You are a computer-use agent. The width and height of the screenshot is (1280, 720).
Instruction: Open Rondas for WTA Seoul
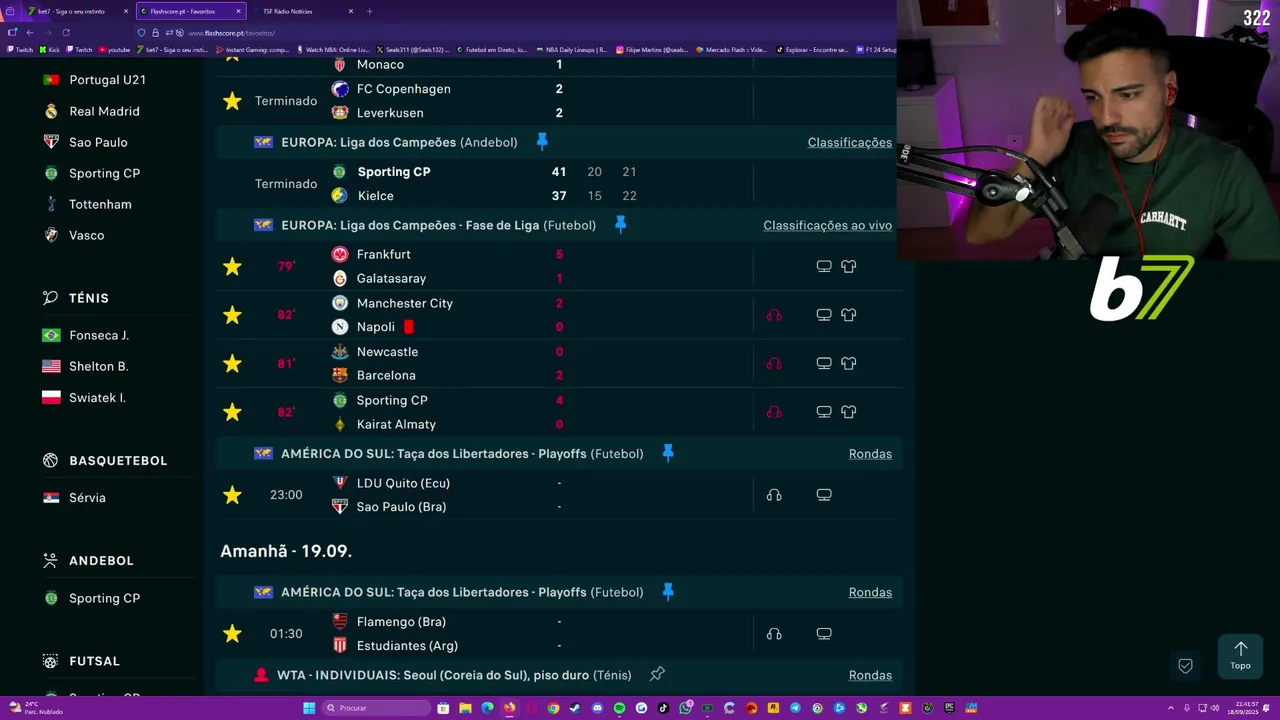(x=870, y=675)
